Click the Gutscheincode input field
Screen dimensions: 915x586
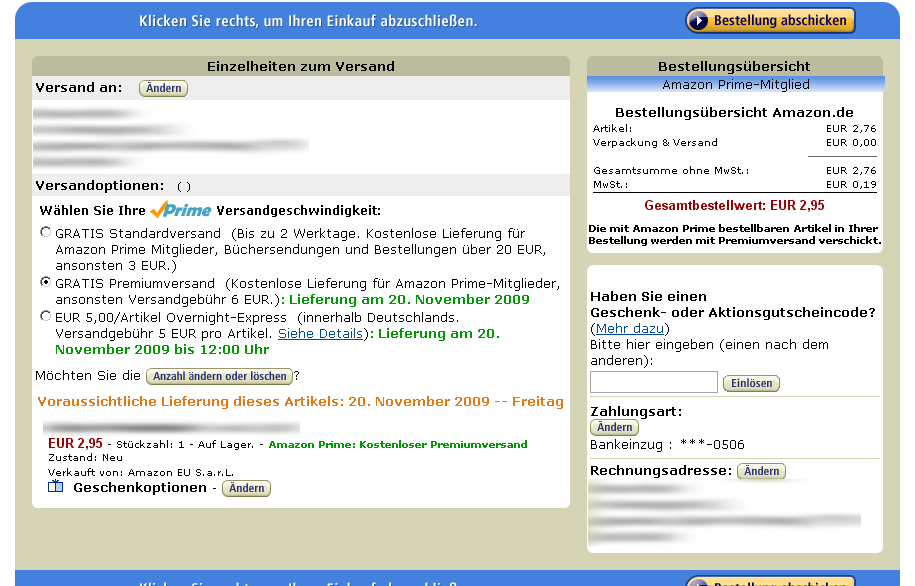click(x=654, y=382)
